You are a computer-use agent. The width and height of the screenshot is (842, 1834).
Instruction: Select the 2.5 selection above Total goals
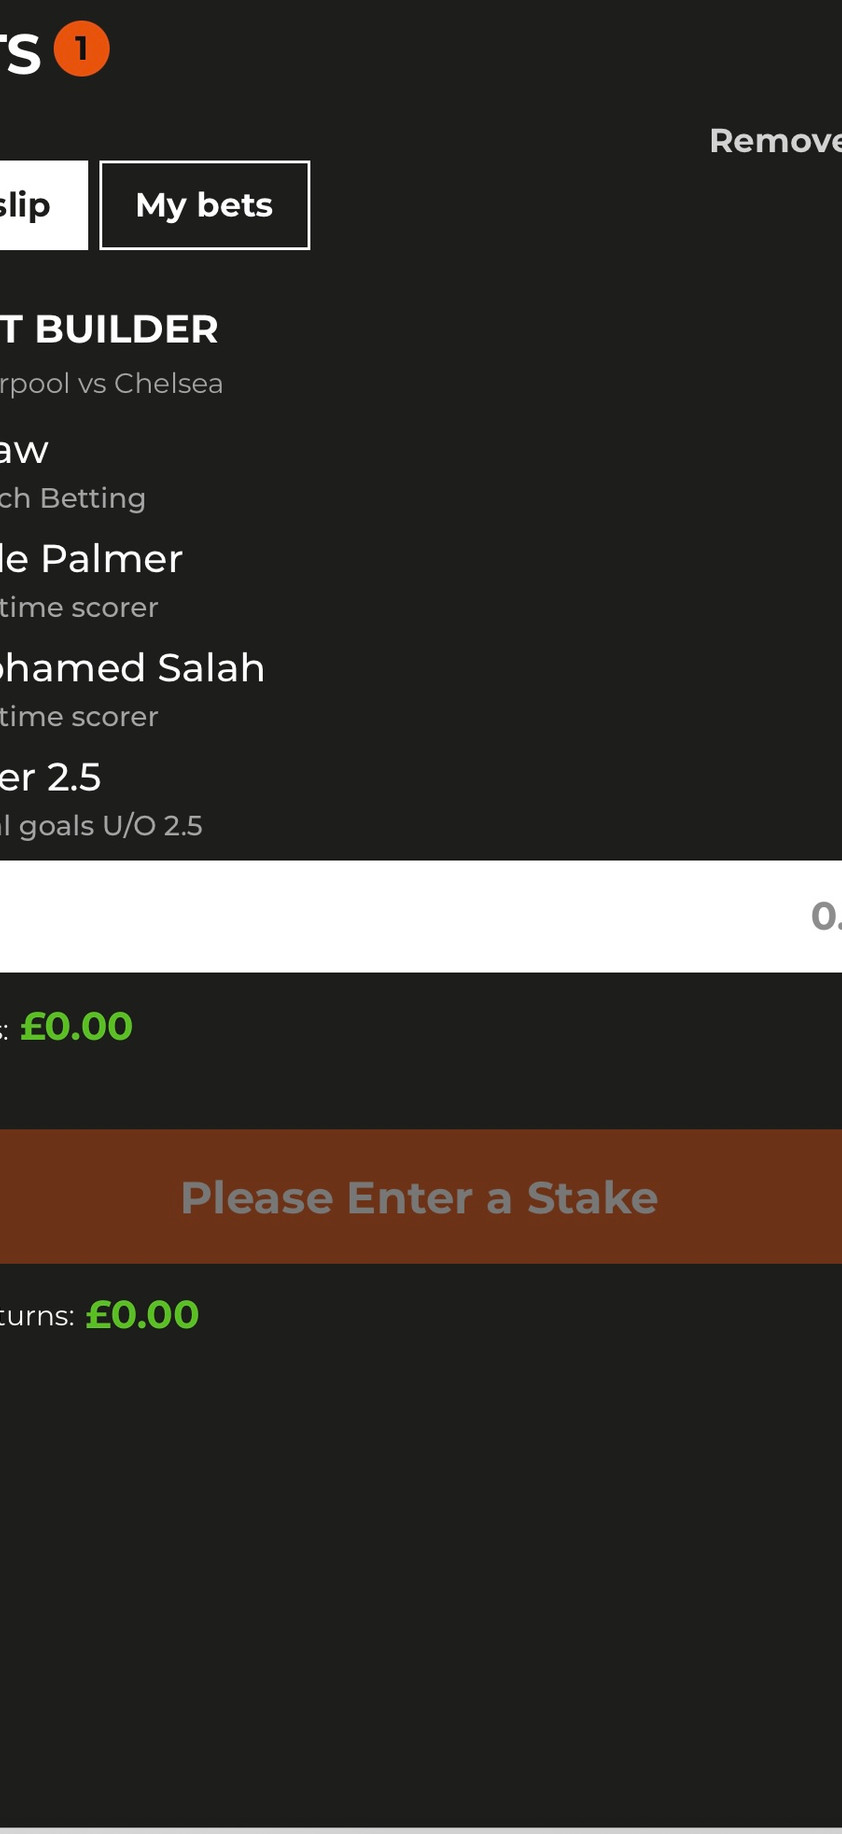point(50,776)
